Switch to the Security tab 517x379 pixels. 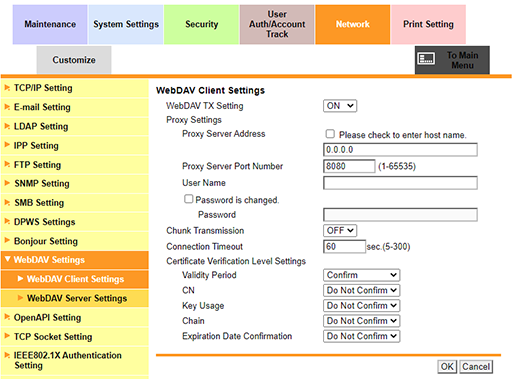(x=202, y=24)
